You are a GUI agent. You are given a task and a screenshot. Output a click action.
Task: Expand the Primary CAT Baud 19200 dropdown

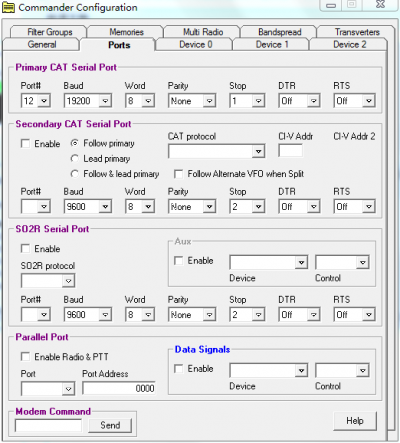(88, 101)
